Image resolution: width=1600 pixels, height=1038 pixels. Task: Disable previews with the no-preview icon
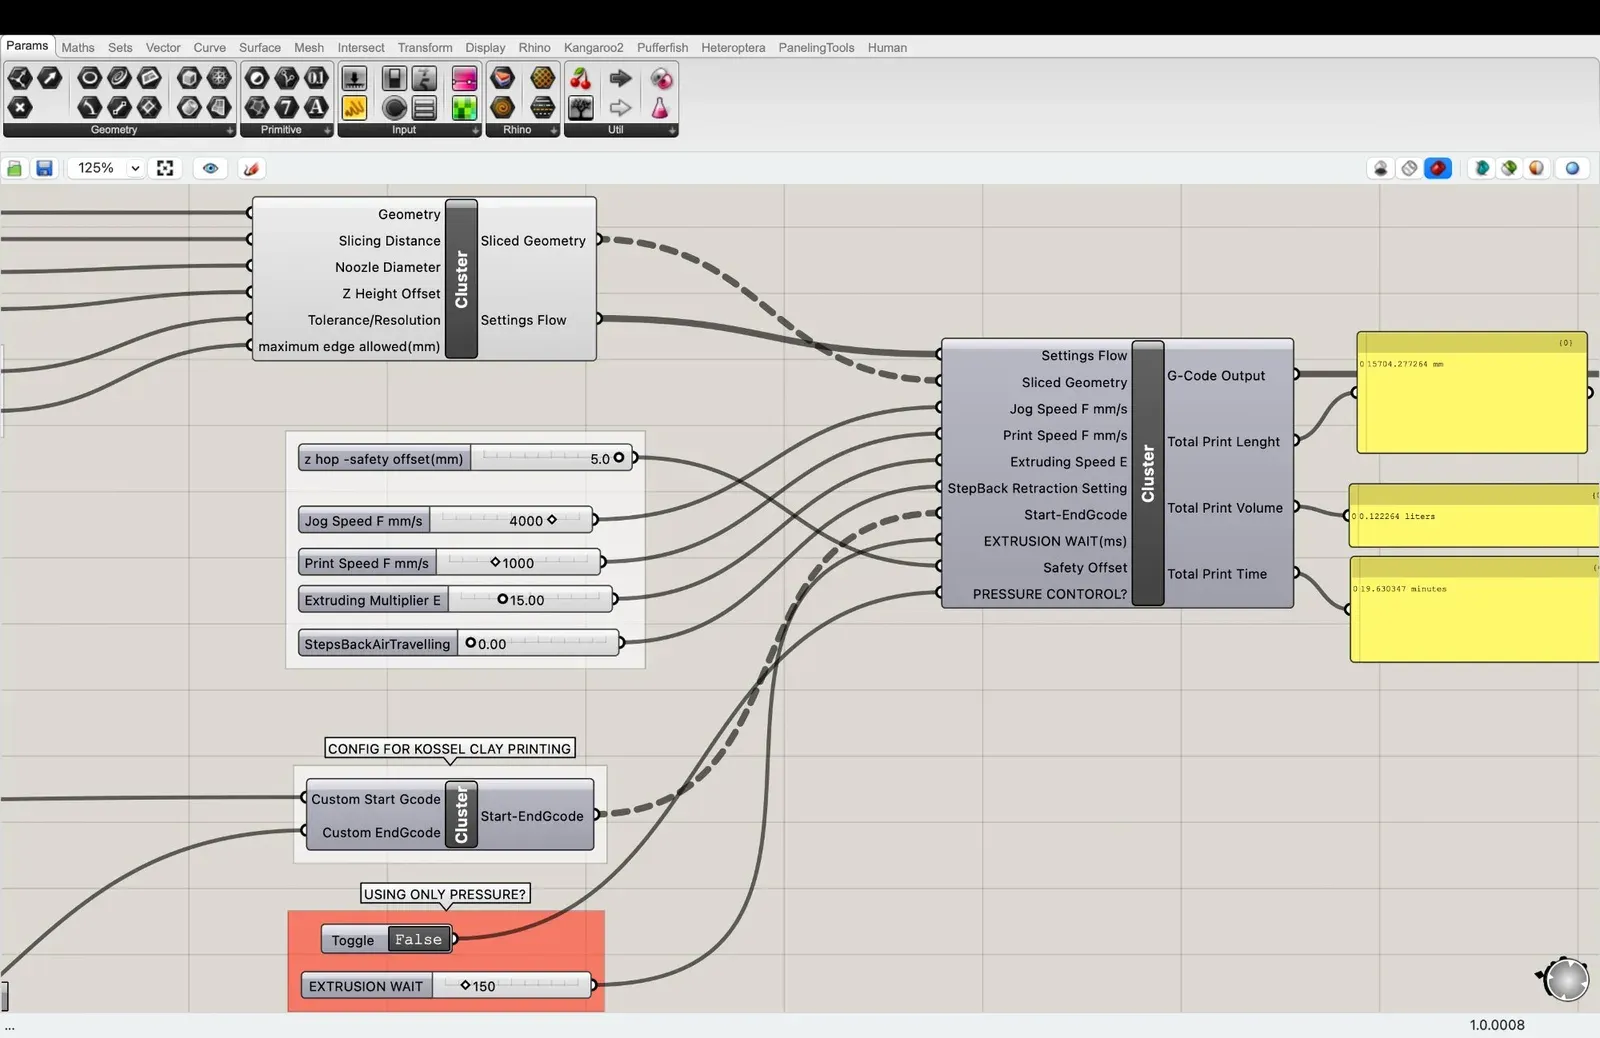click(x=1381, y=168)
